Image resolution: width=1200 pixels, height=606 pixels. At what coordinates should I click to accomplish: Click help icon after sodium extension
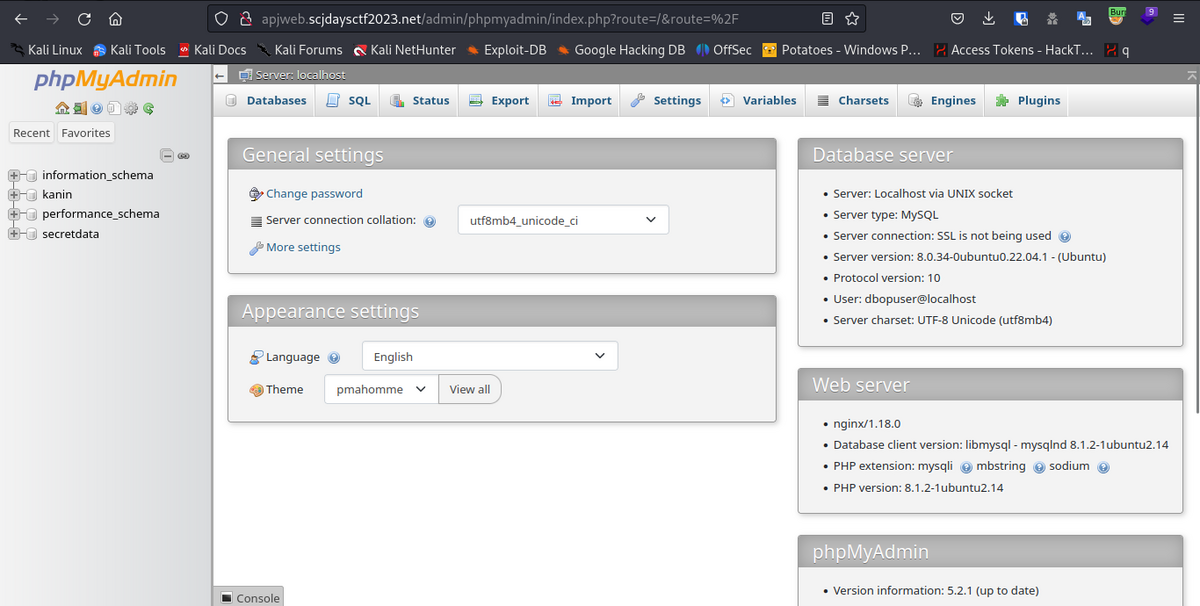1103,467
